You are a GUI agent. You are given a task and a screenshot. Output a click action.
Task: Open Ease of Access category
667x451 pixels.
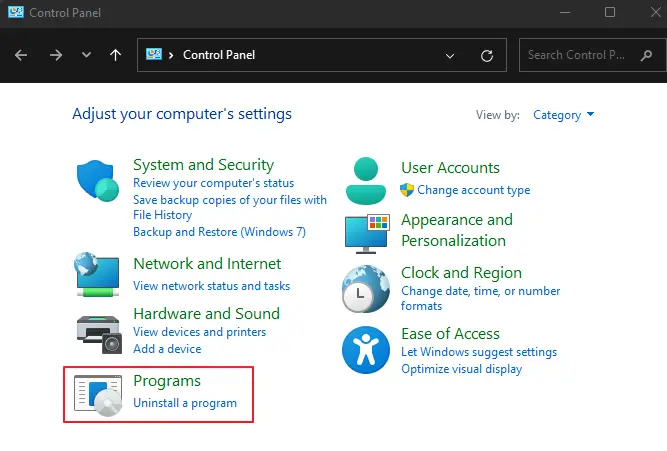pos(450,334)
